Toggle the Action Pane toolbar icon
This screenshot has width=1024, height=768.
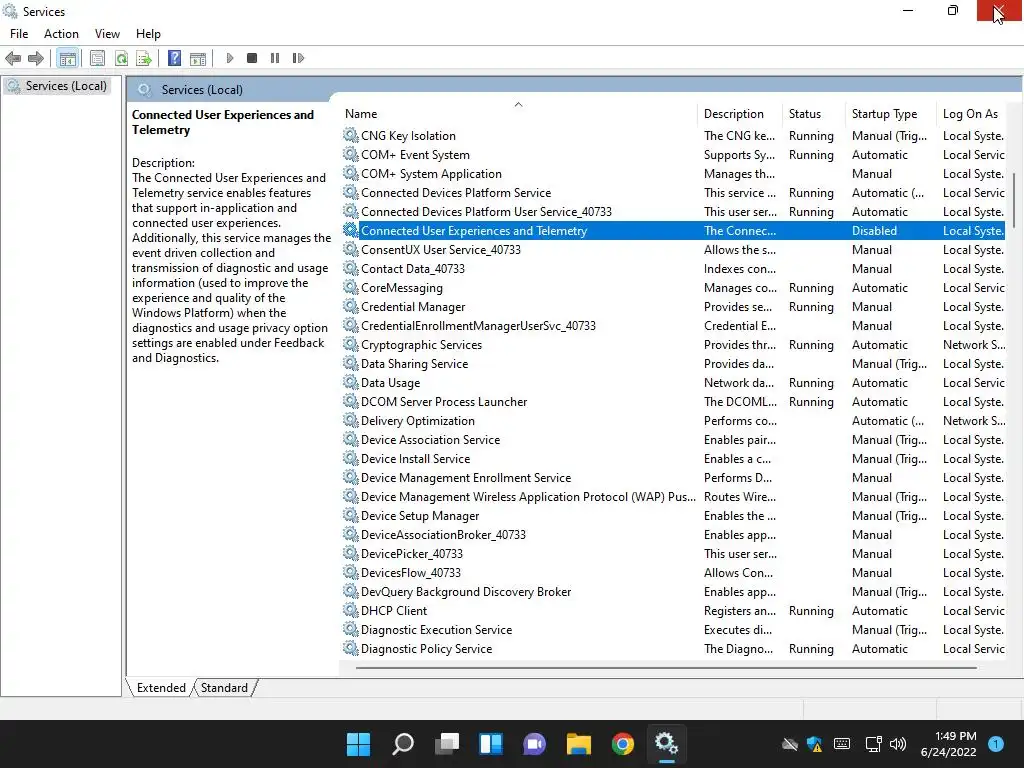click(x=198, y=58)
